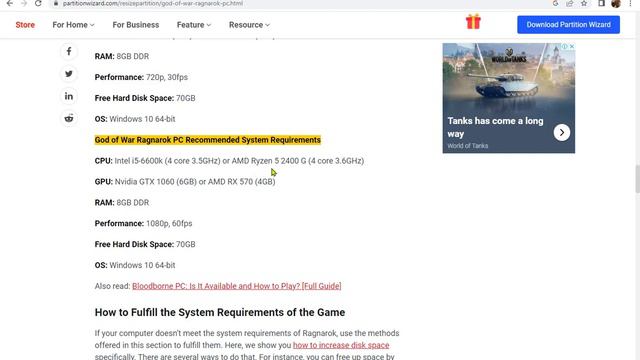The height and width of the screenshot is (360, 640).
Task: Bookmark this page with star icon
Action: point(584,3)
